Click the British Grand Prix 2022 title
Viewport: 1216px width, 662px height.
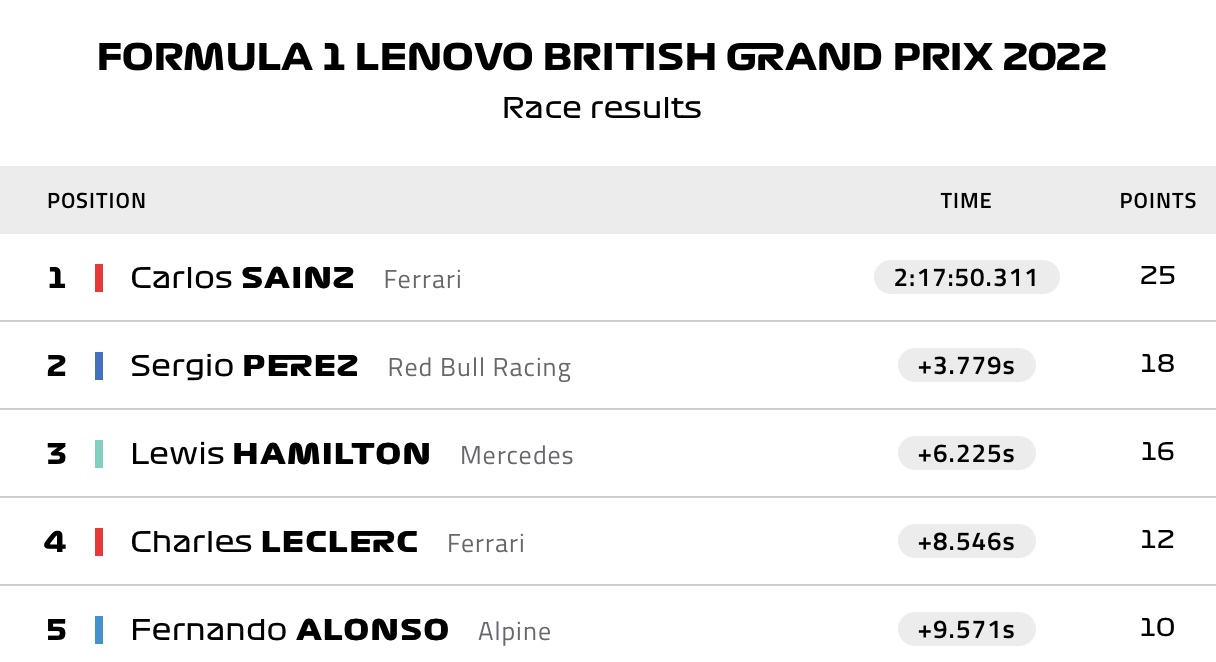pos(602,58)
